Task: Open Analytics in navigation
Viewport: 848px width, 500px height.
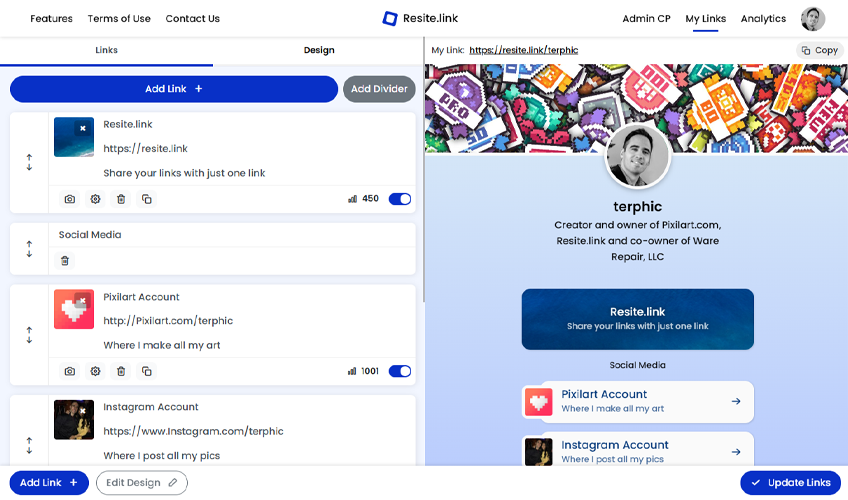Action: [763, 18]
